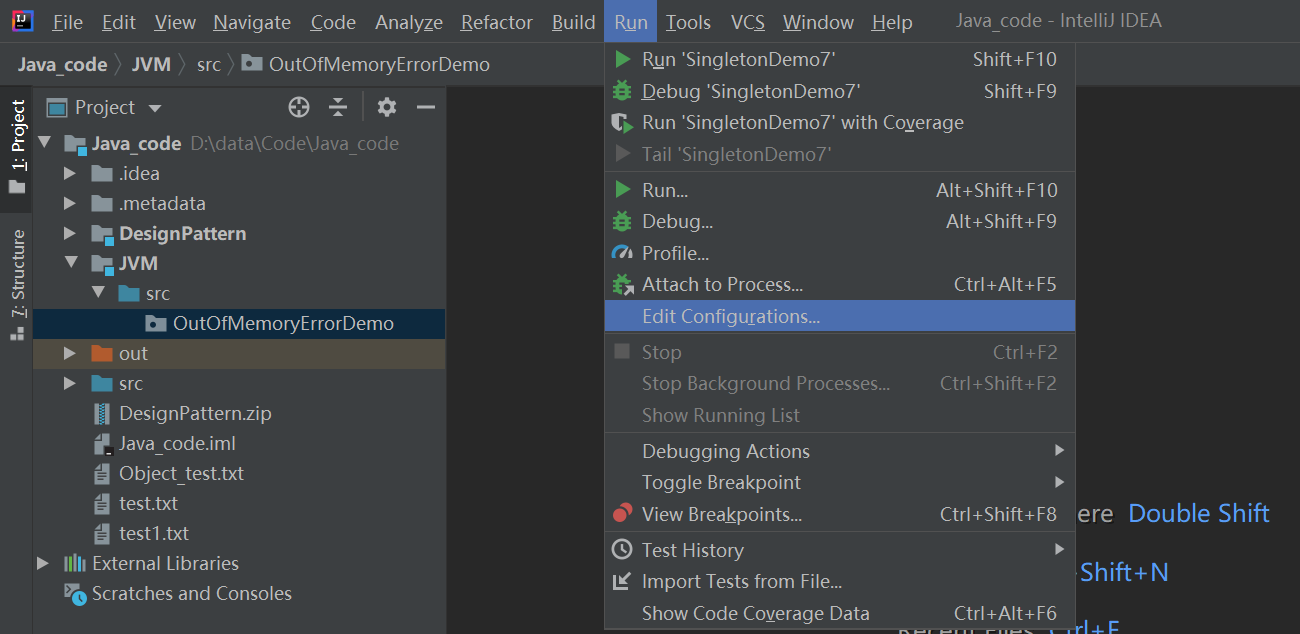Open the Project view dropdown arrow
The image size is (1300, 634).
(154, 108)
